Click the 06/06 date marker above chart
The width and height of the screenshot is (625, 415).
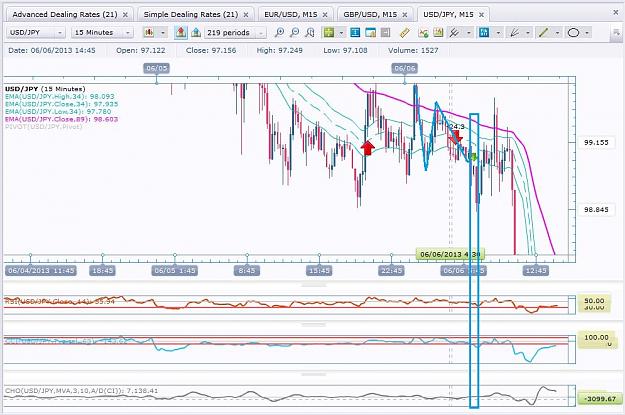(x=405, y=68)
